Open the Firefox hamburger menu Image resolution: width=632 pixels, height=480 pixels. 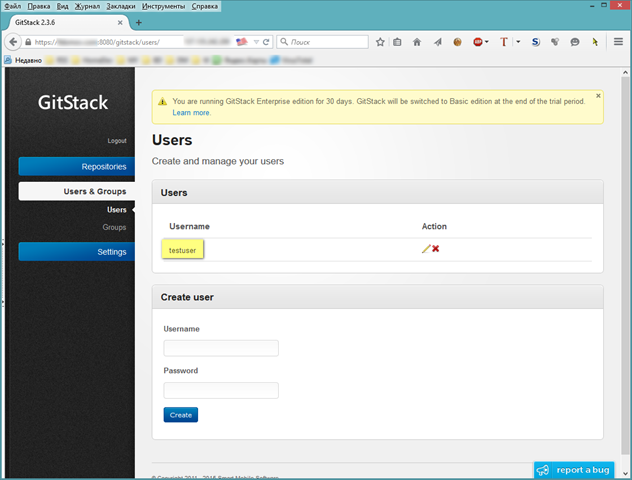pyautogui.click(x=618, y=42)
